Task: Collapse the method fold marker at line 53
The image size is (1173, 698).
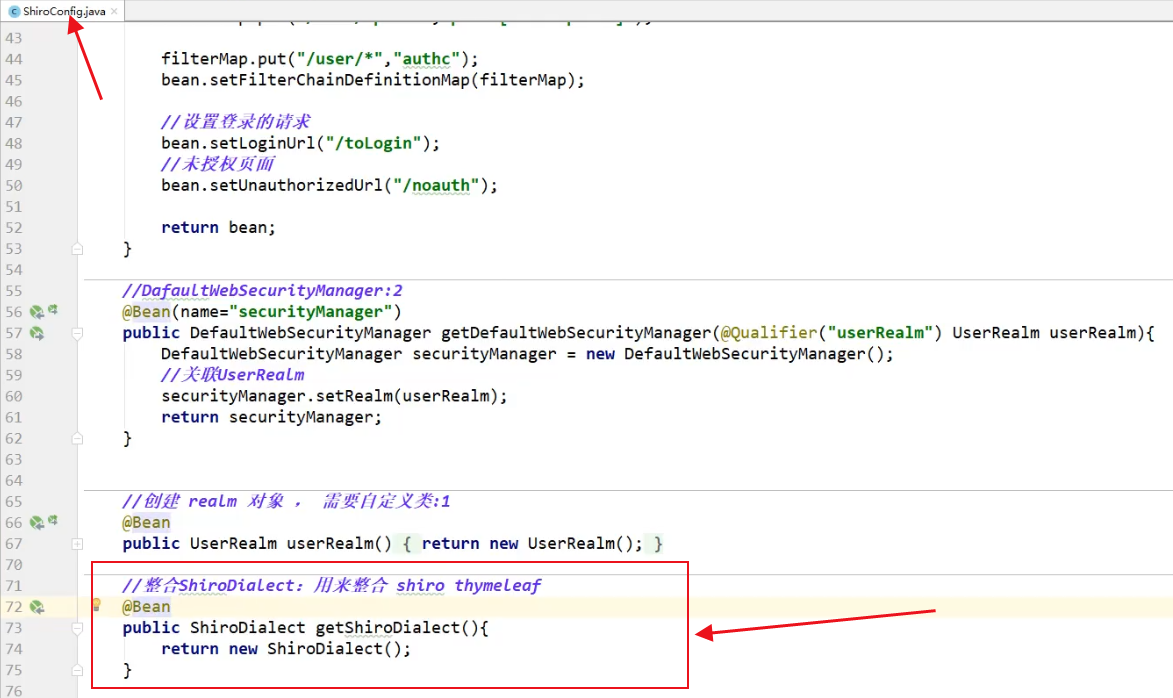Action: 77,249
